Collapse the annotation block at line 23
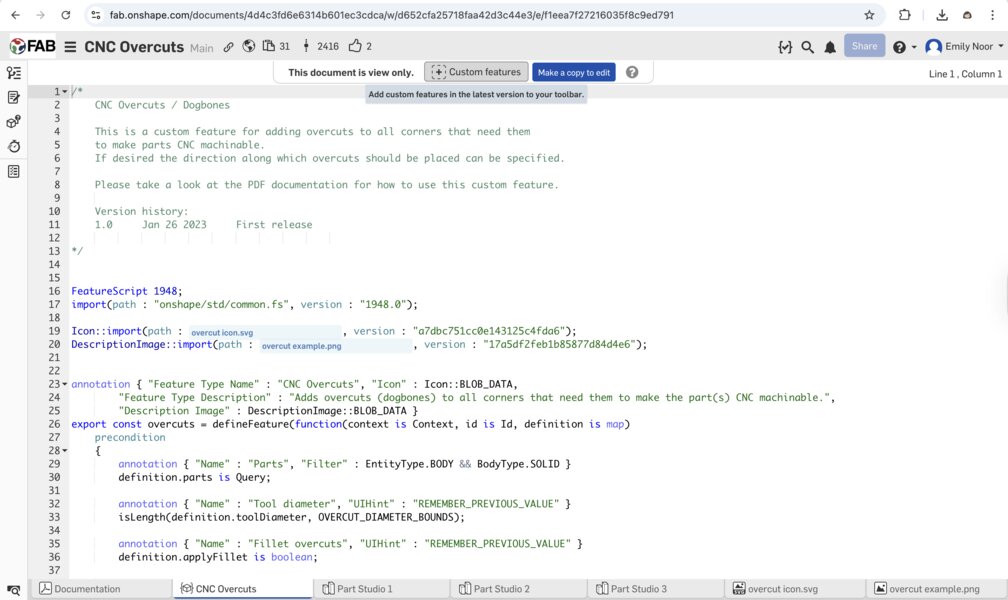Screen dimensions: 1008x600 tap(65, 385)
